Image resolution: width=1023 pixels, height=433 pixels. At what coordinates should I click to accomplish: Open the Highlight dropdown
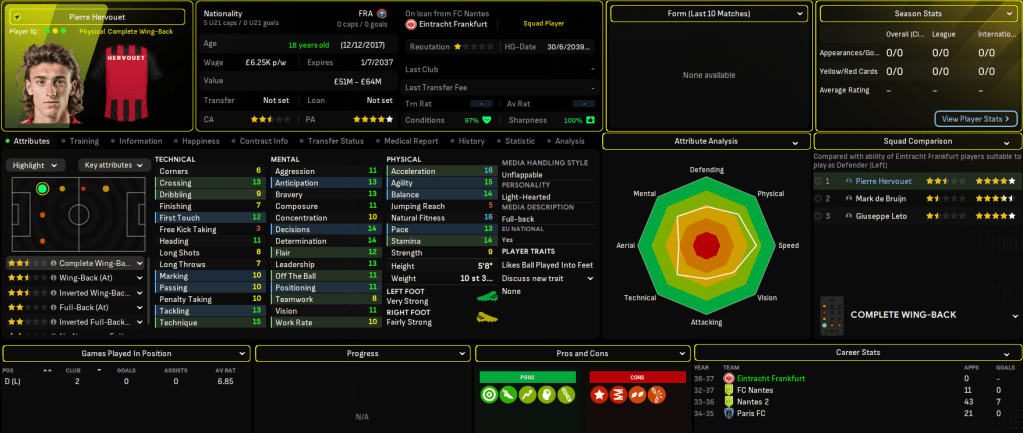(38, 165)
